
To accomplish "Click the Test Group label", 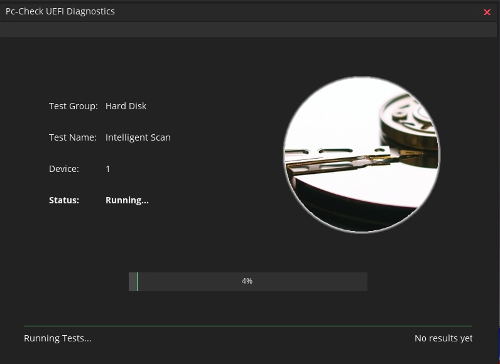I will pos(73,106).
